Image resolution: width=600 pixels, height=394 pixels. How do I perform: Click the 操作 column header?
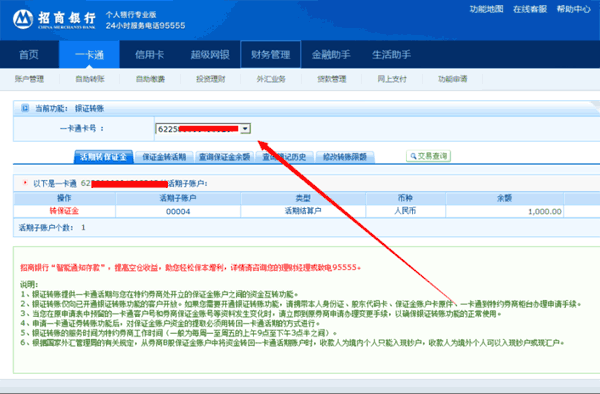(x=64, y=198)
